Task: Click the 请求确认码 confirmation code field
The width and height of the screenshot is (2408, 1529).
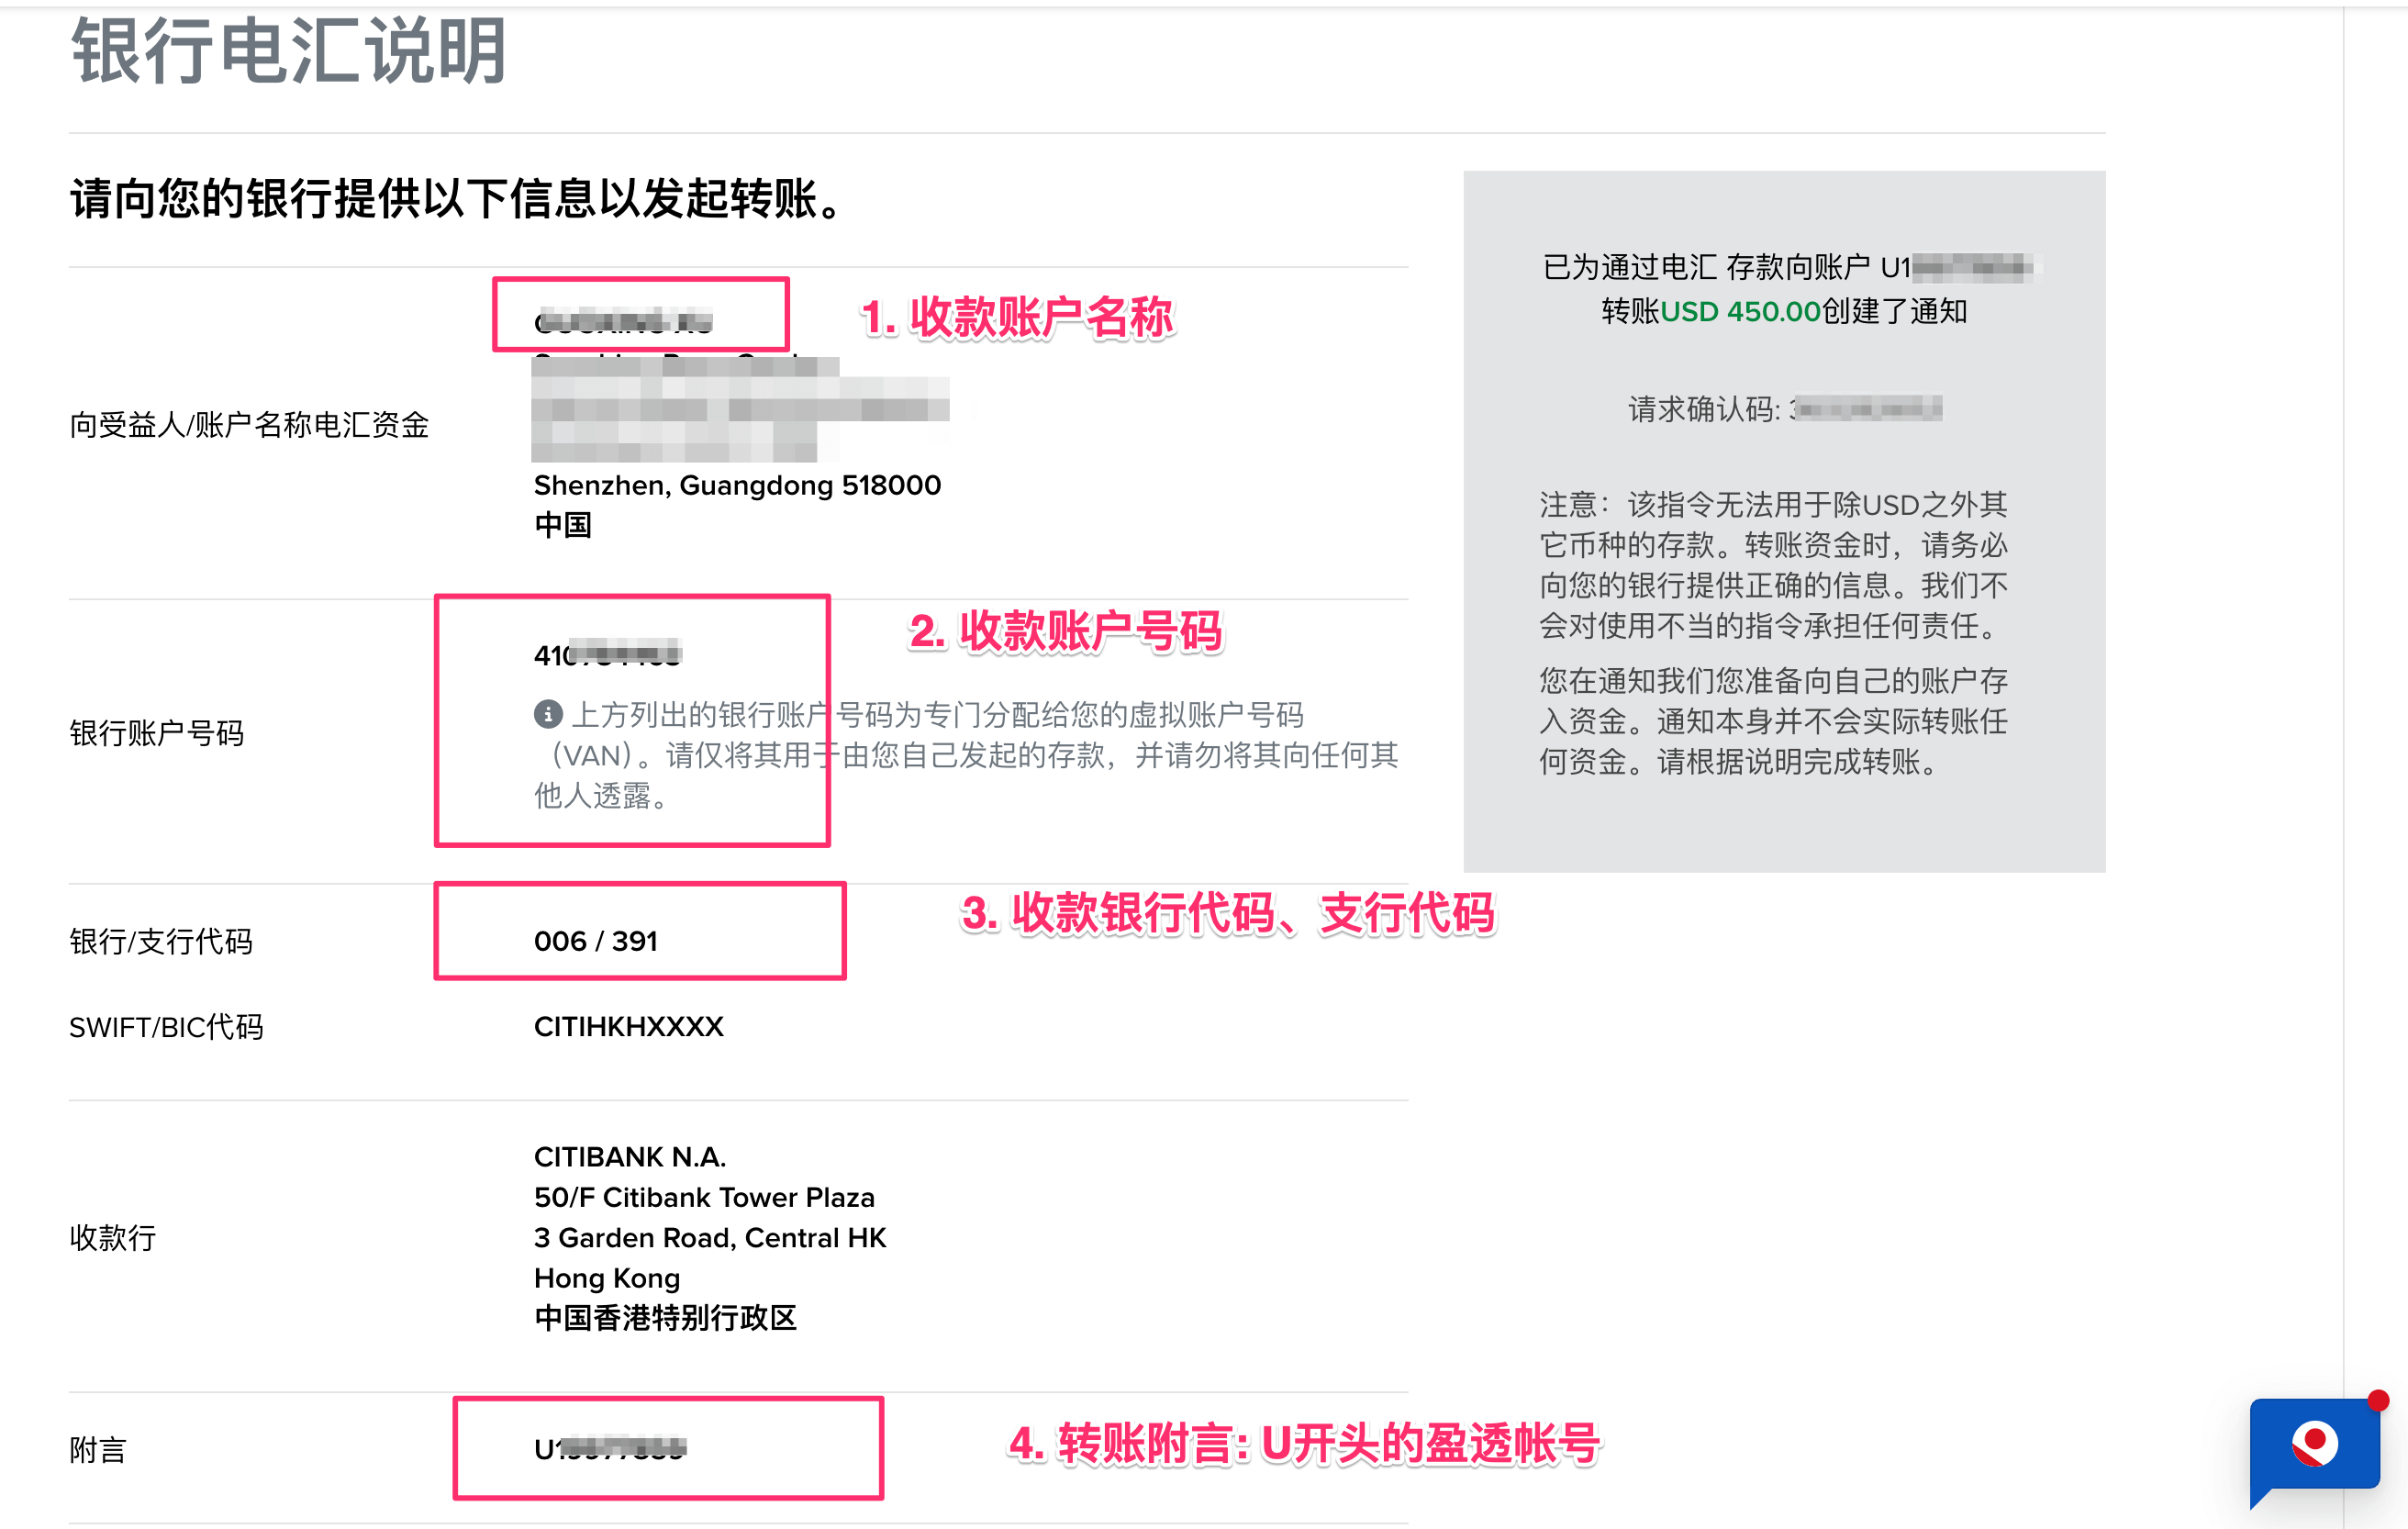Action: (x=1784, y=408)
